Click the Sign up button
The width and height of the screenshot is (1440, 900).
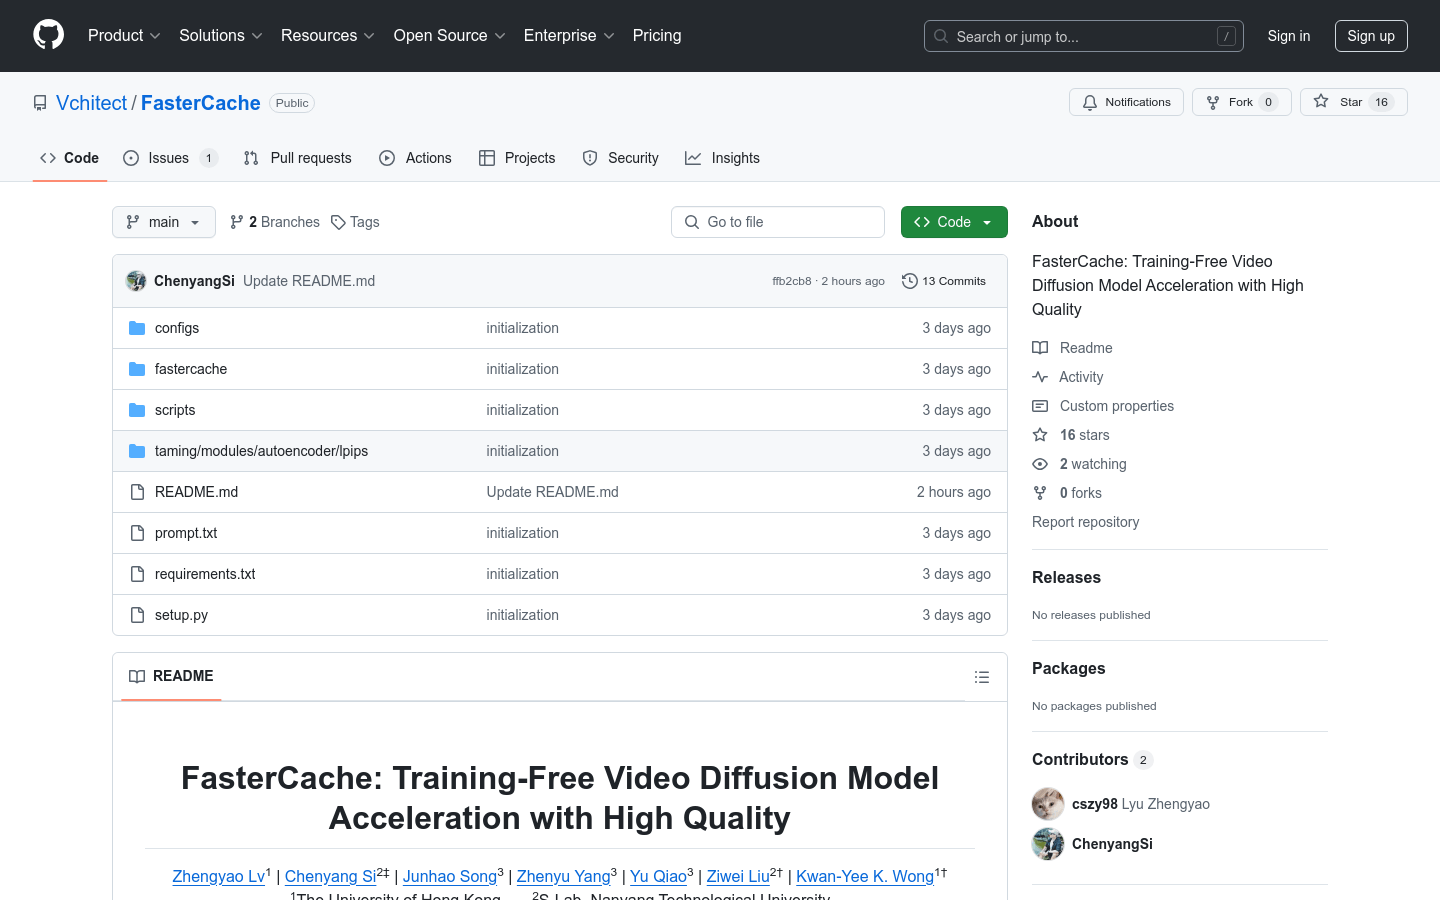pyautogui.click(x=1371, y=36)
